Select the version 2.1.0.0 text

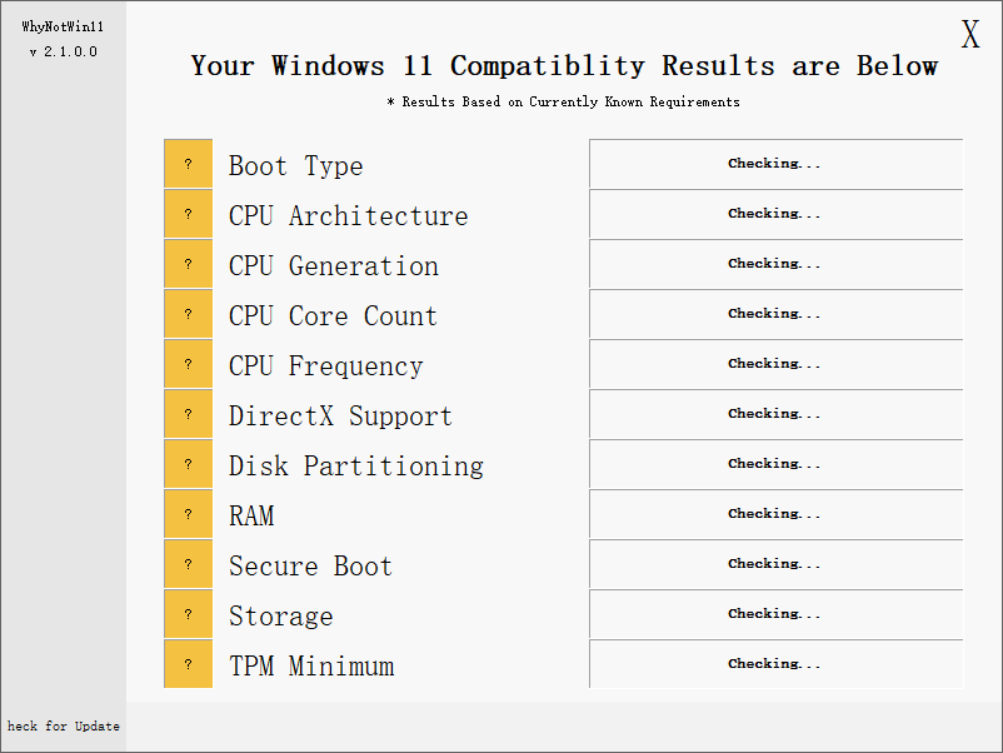(62, 51)
